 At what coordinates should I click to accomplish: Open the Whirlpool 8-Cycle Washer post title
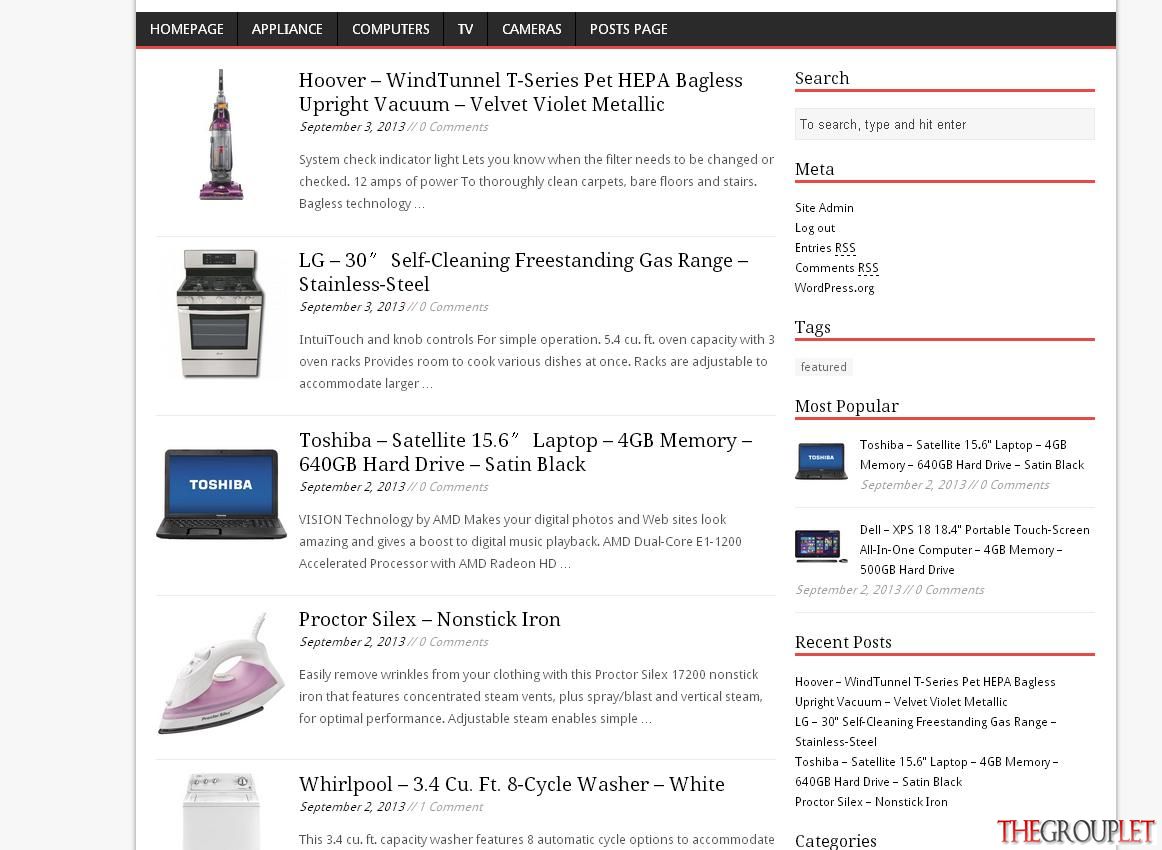point(511,784)
